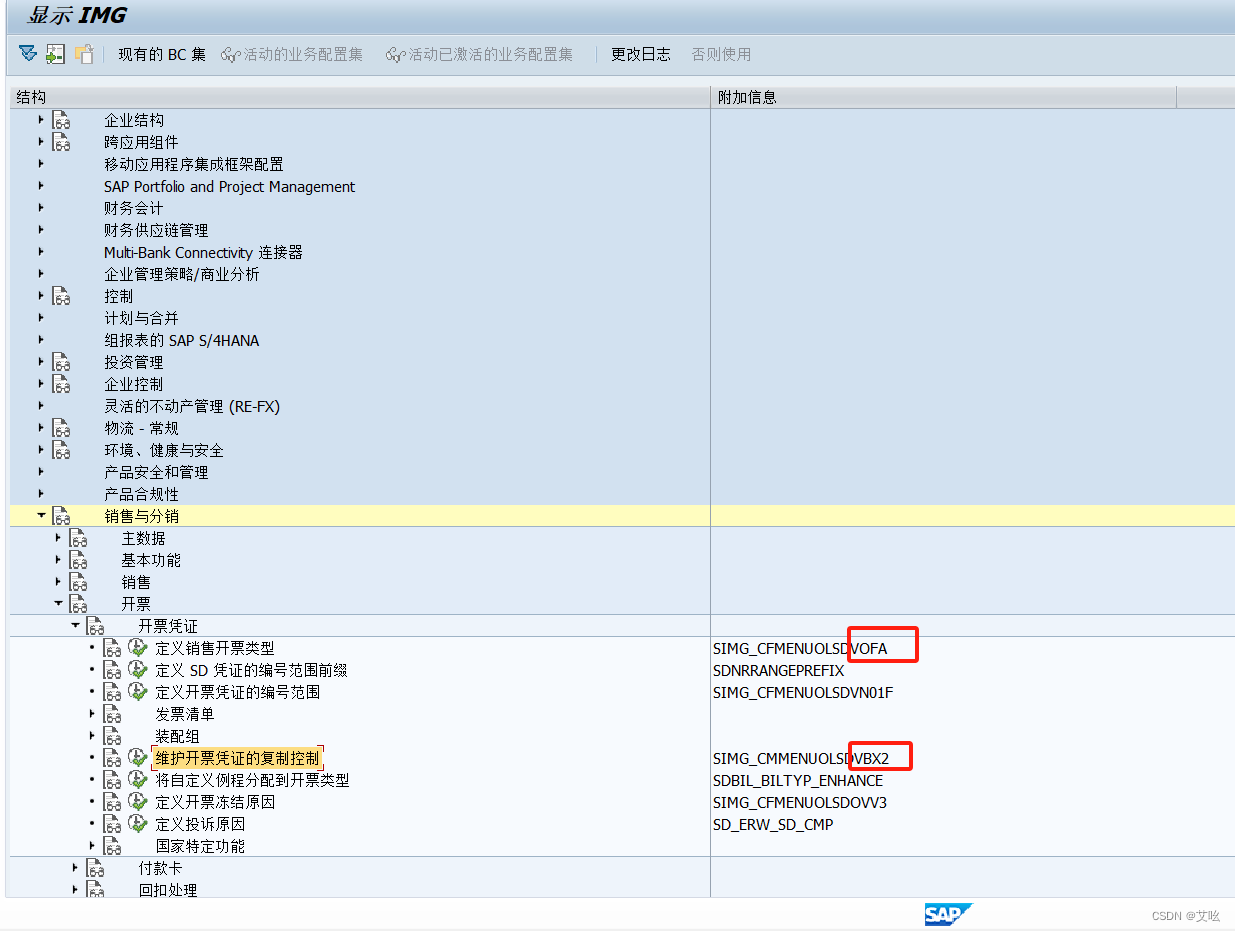Select the 维护开票凭证的复制控制 label
Image resolution: width=1235 pixels, height=931 pixels.
237,758
